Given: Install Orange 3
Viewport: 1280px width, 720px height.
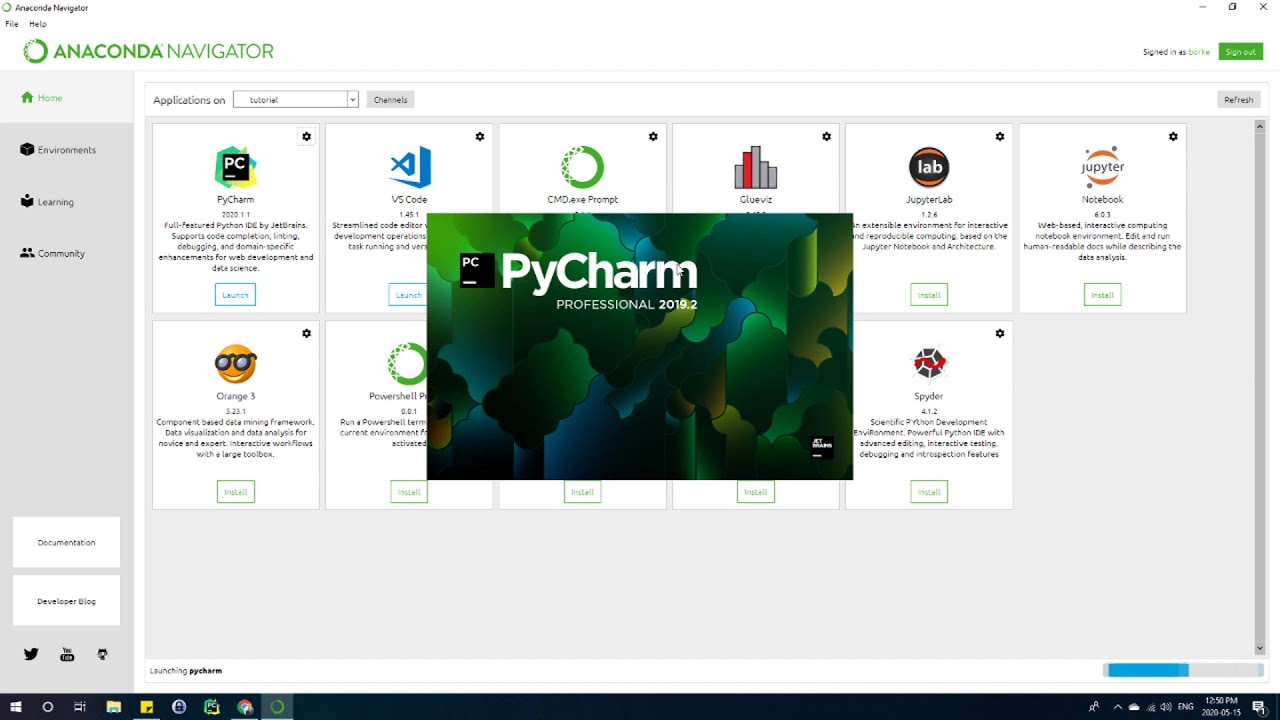Looking at the screenshot, I should pos(236,492).
